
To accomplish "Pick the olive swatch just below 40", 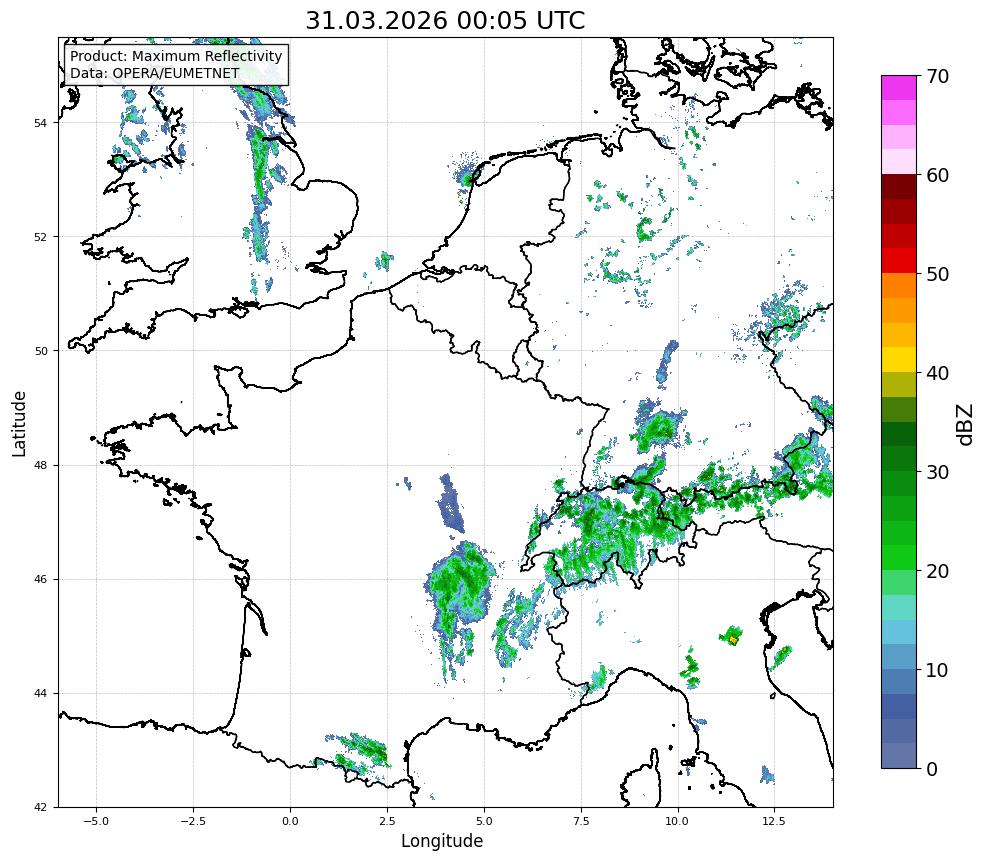I will coord(899,384).
